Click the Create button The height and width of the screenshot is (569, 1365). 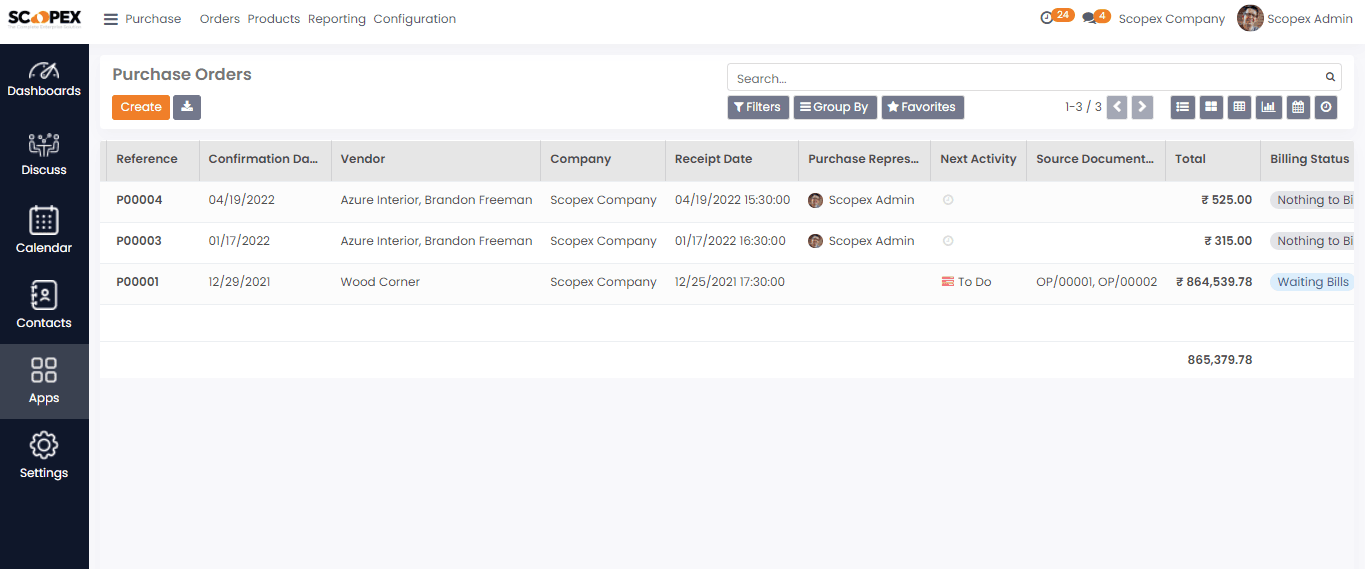click(x=141, y=107)
